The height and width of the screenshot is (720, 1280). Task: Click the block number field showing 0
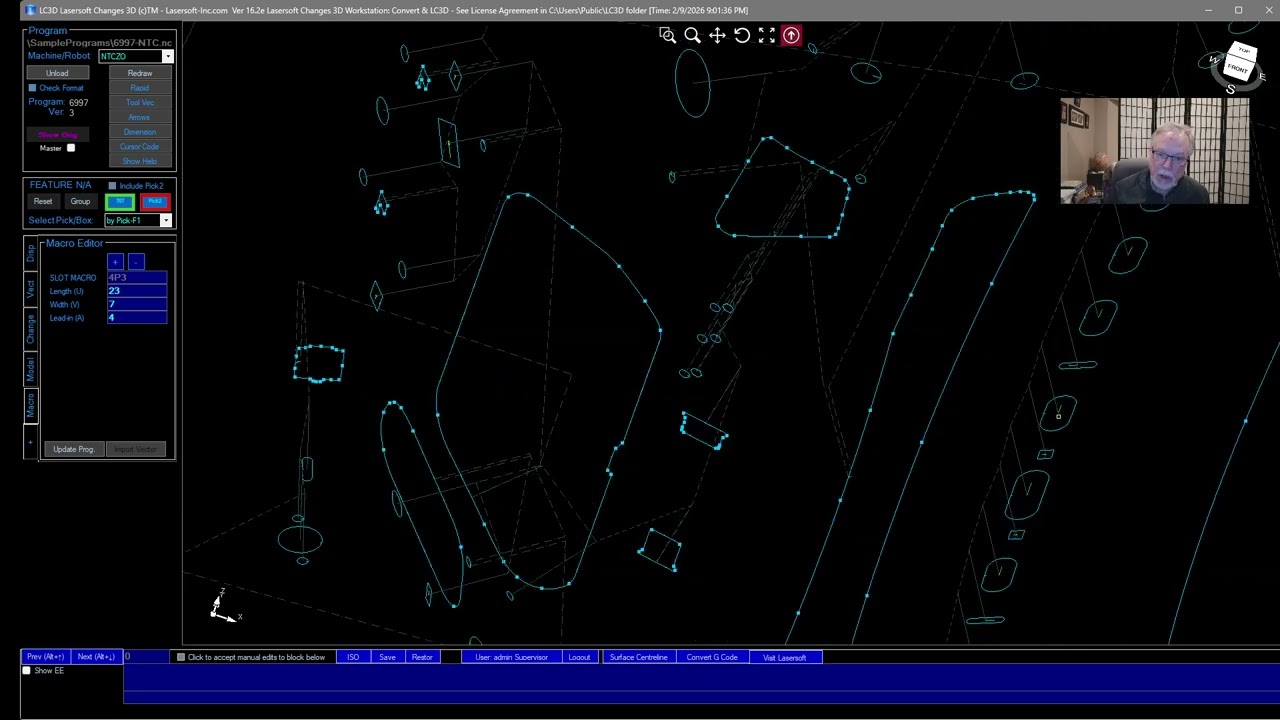[146, 657]
